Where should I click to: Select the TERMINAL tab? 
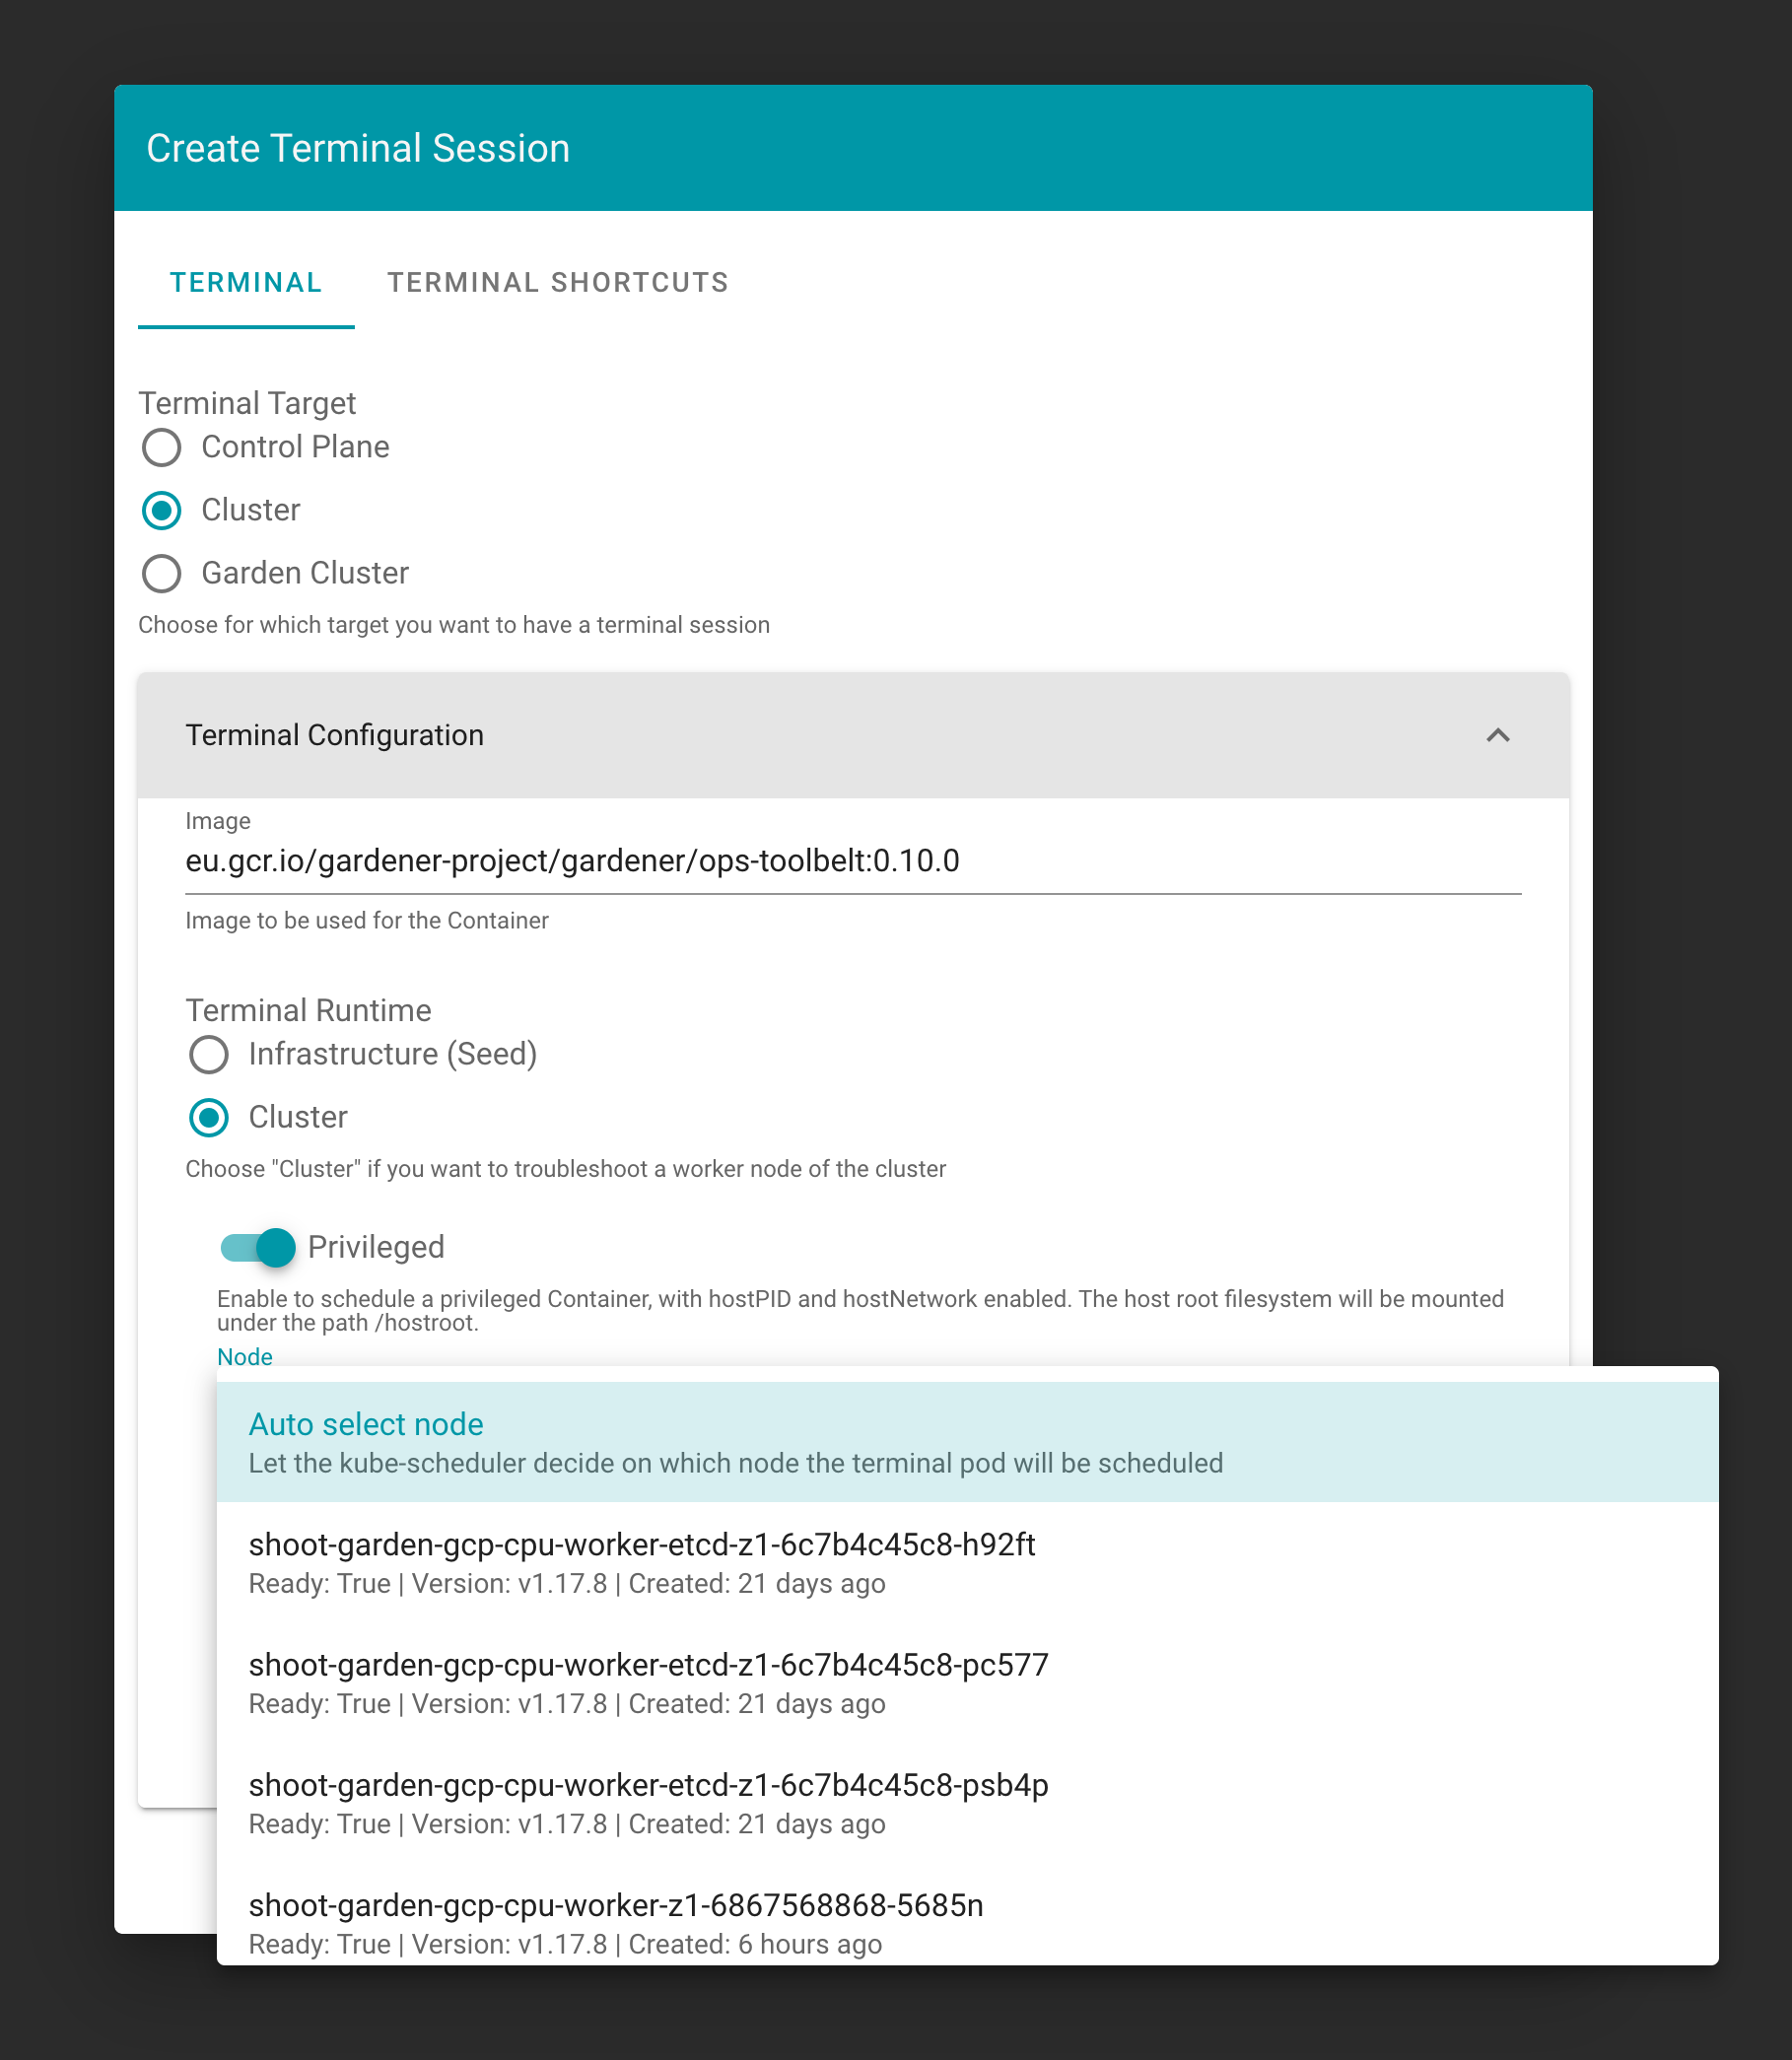tap(245, 282)
